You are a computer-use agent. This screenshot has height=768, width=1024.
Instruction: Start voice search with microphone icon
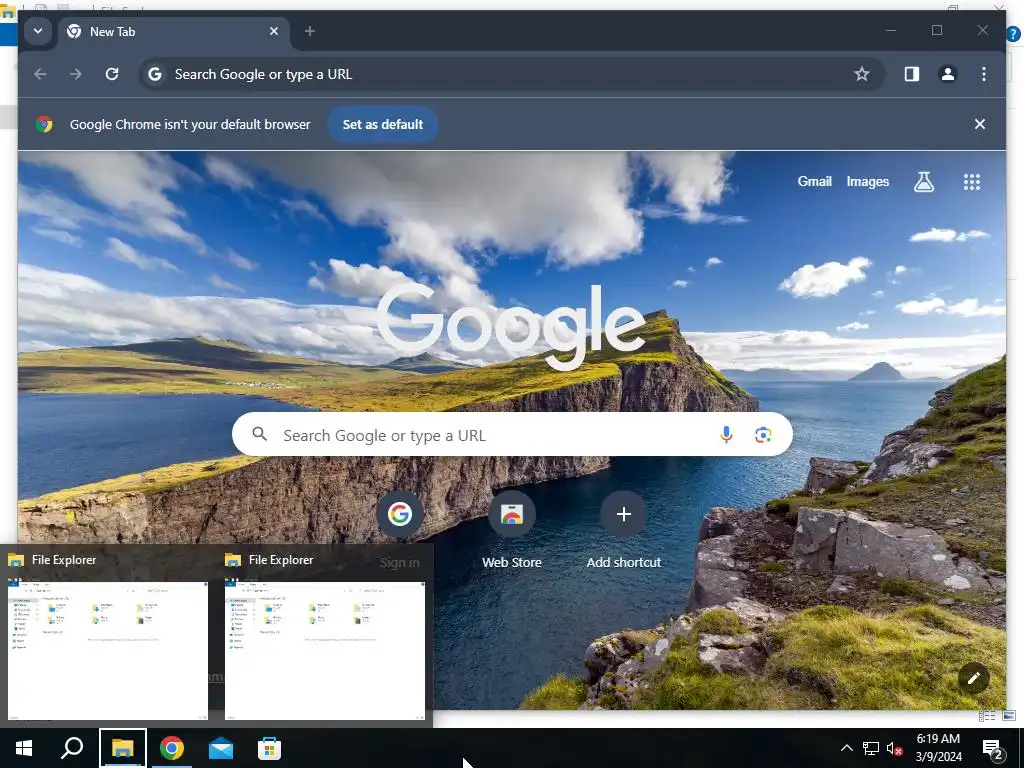coord(726,435)
